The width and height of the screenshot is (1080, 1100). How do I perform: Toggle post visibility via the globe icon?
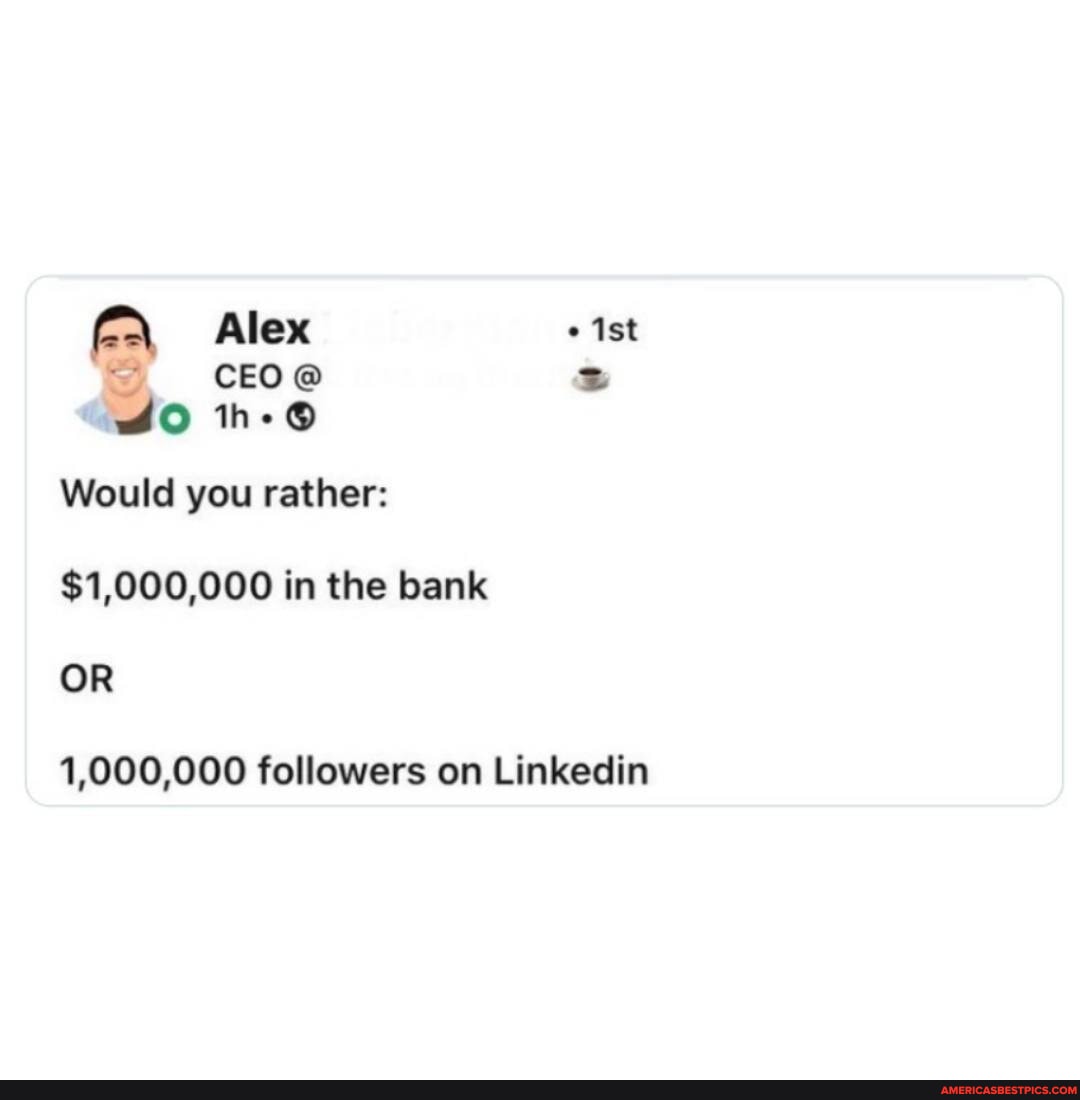click(300, 417)
